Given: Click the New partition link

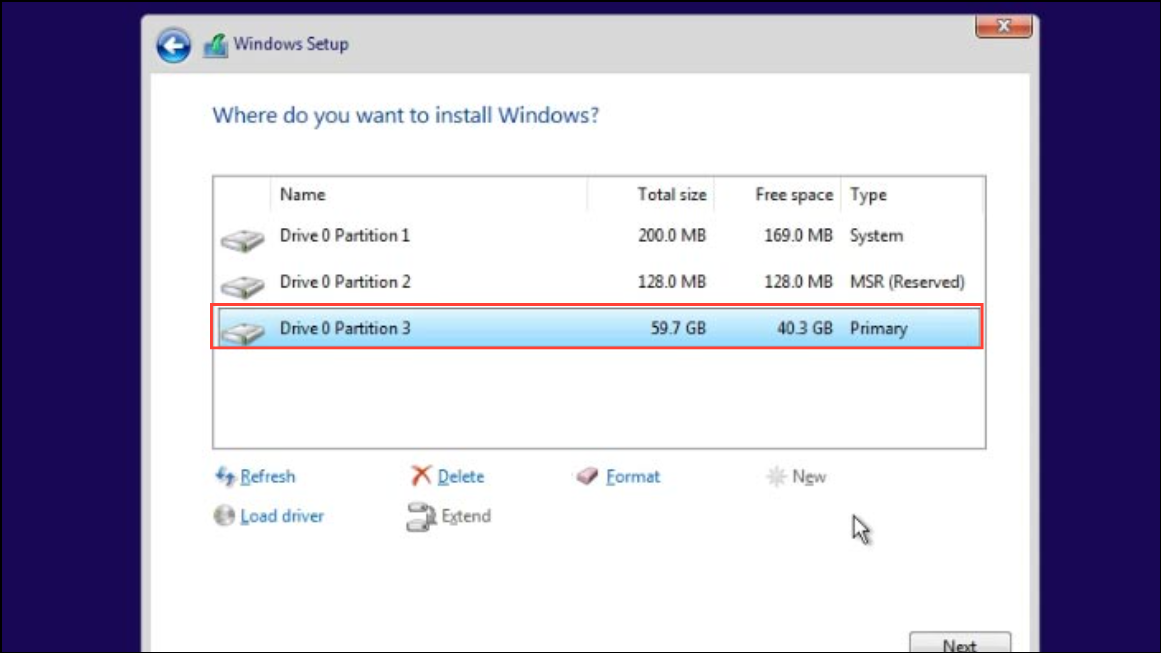Looking at the screenshot, I should pos(809,477).
